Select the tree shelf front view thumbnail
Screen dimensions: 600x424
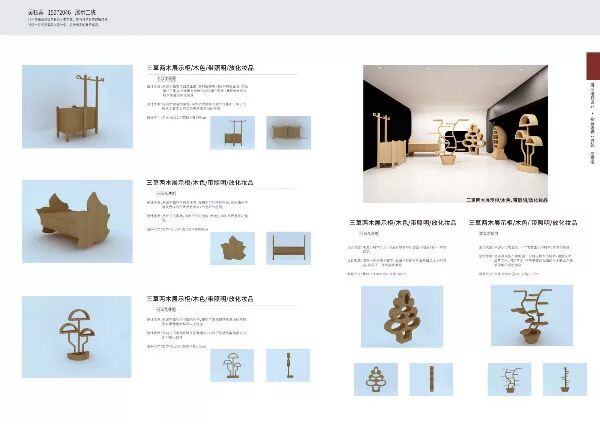pos(376,379)
